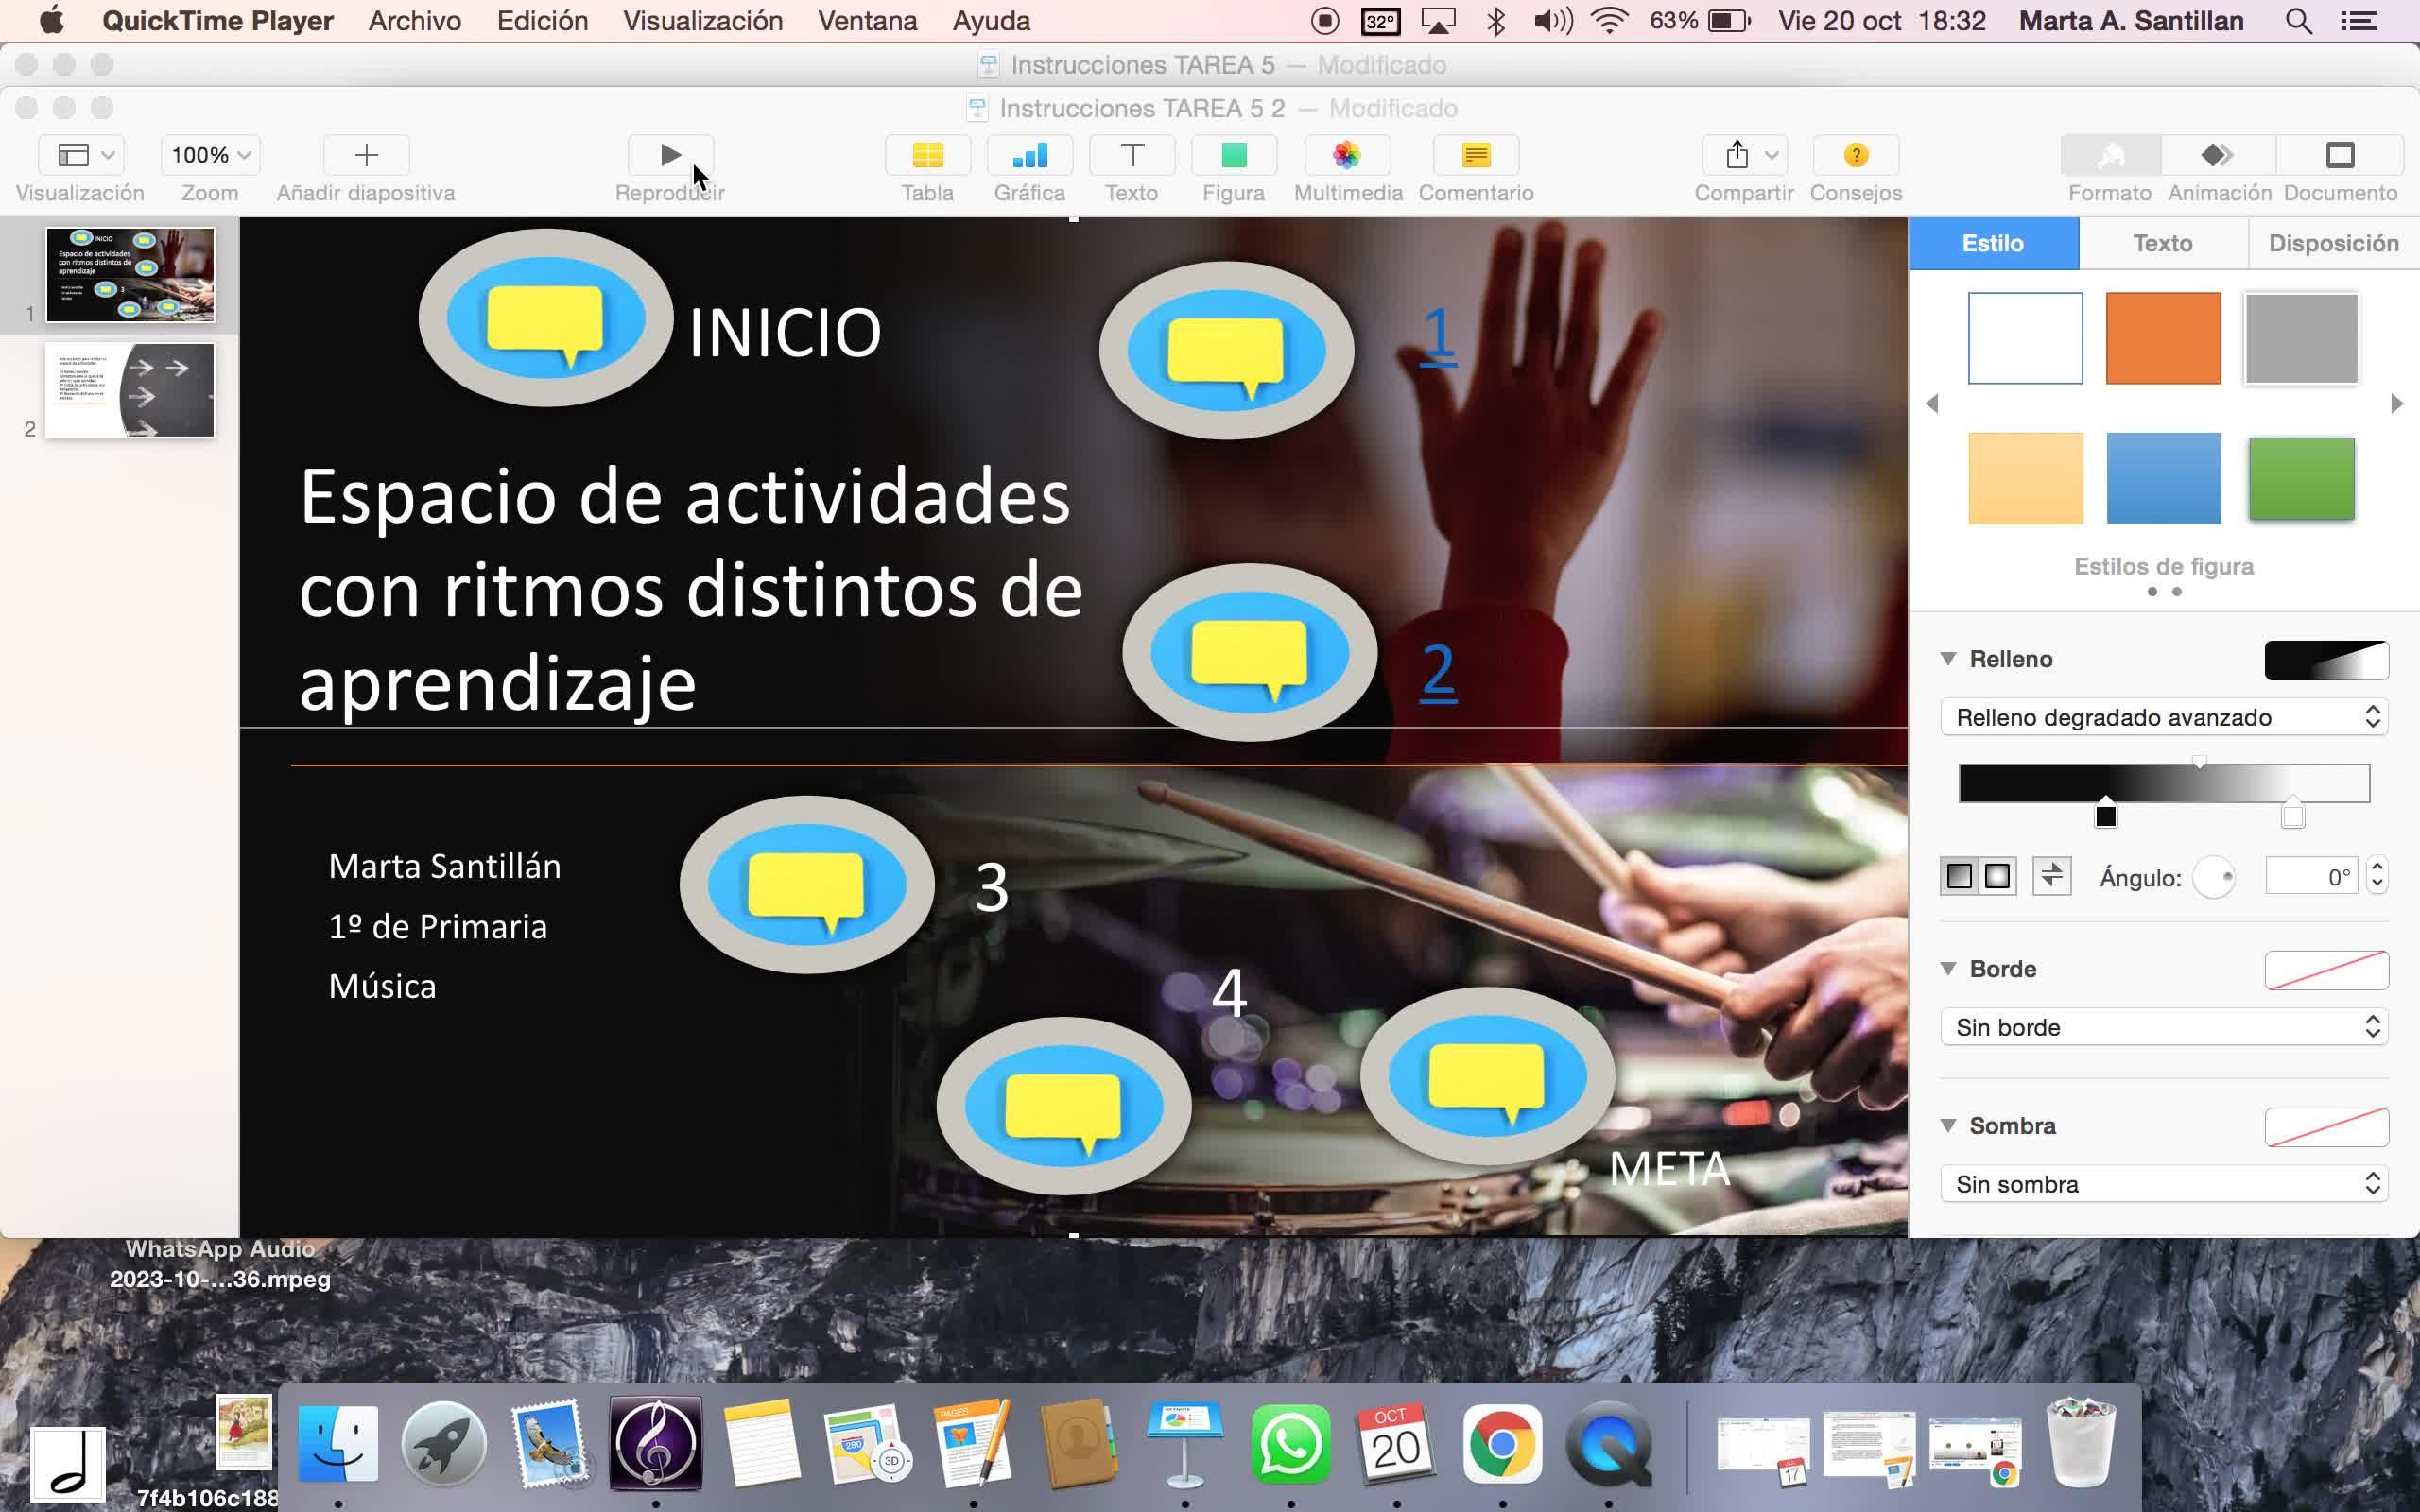2420x1512 pixels.
Task: Add a text box with Texto
Action: [1131, 155]
